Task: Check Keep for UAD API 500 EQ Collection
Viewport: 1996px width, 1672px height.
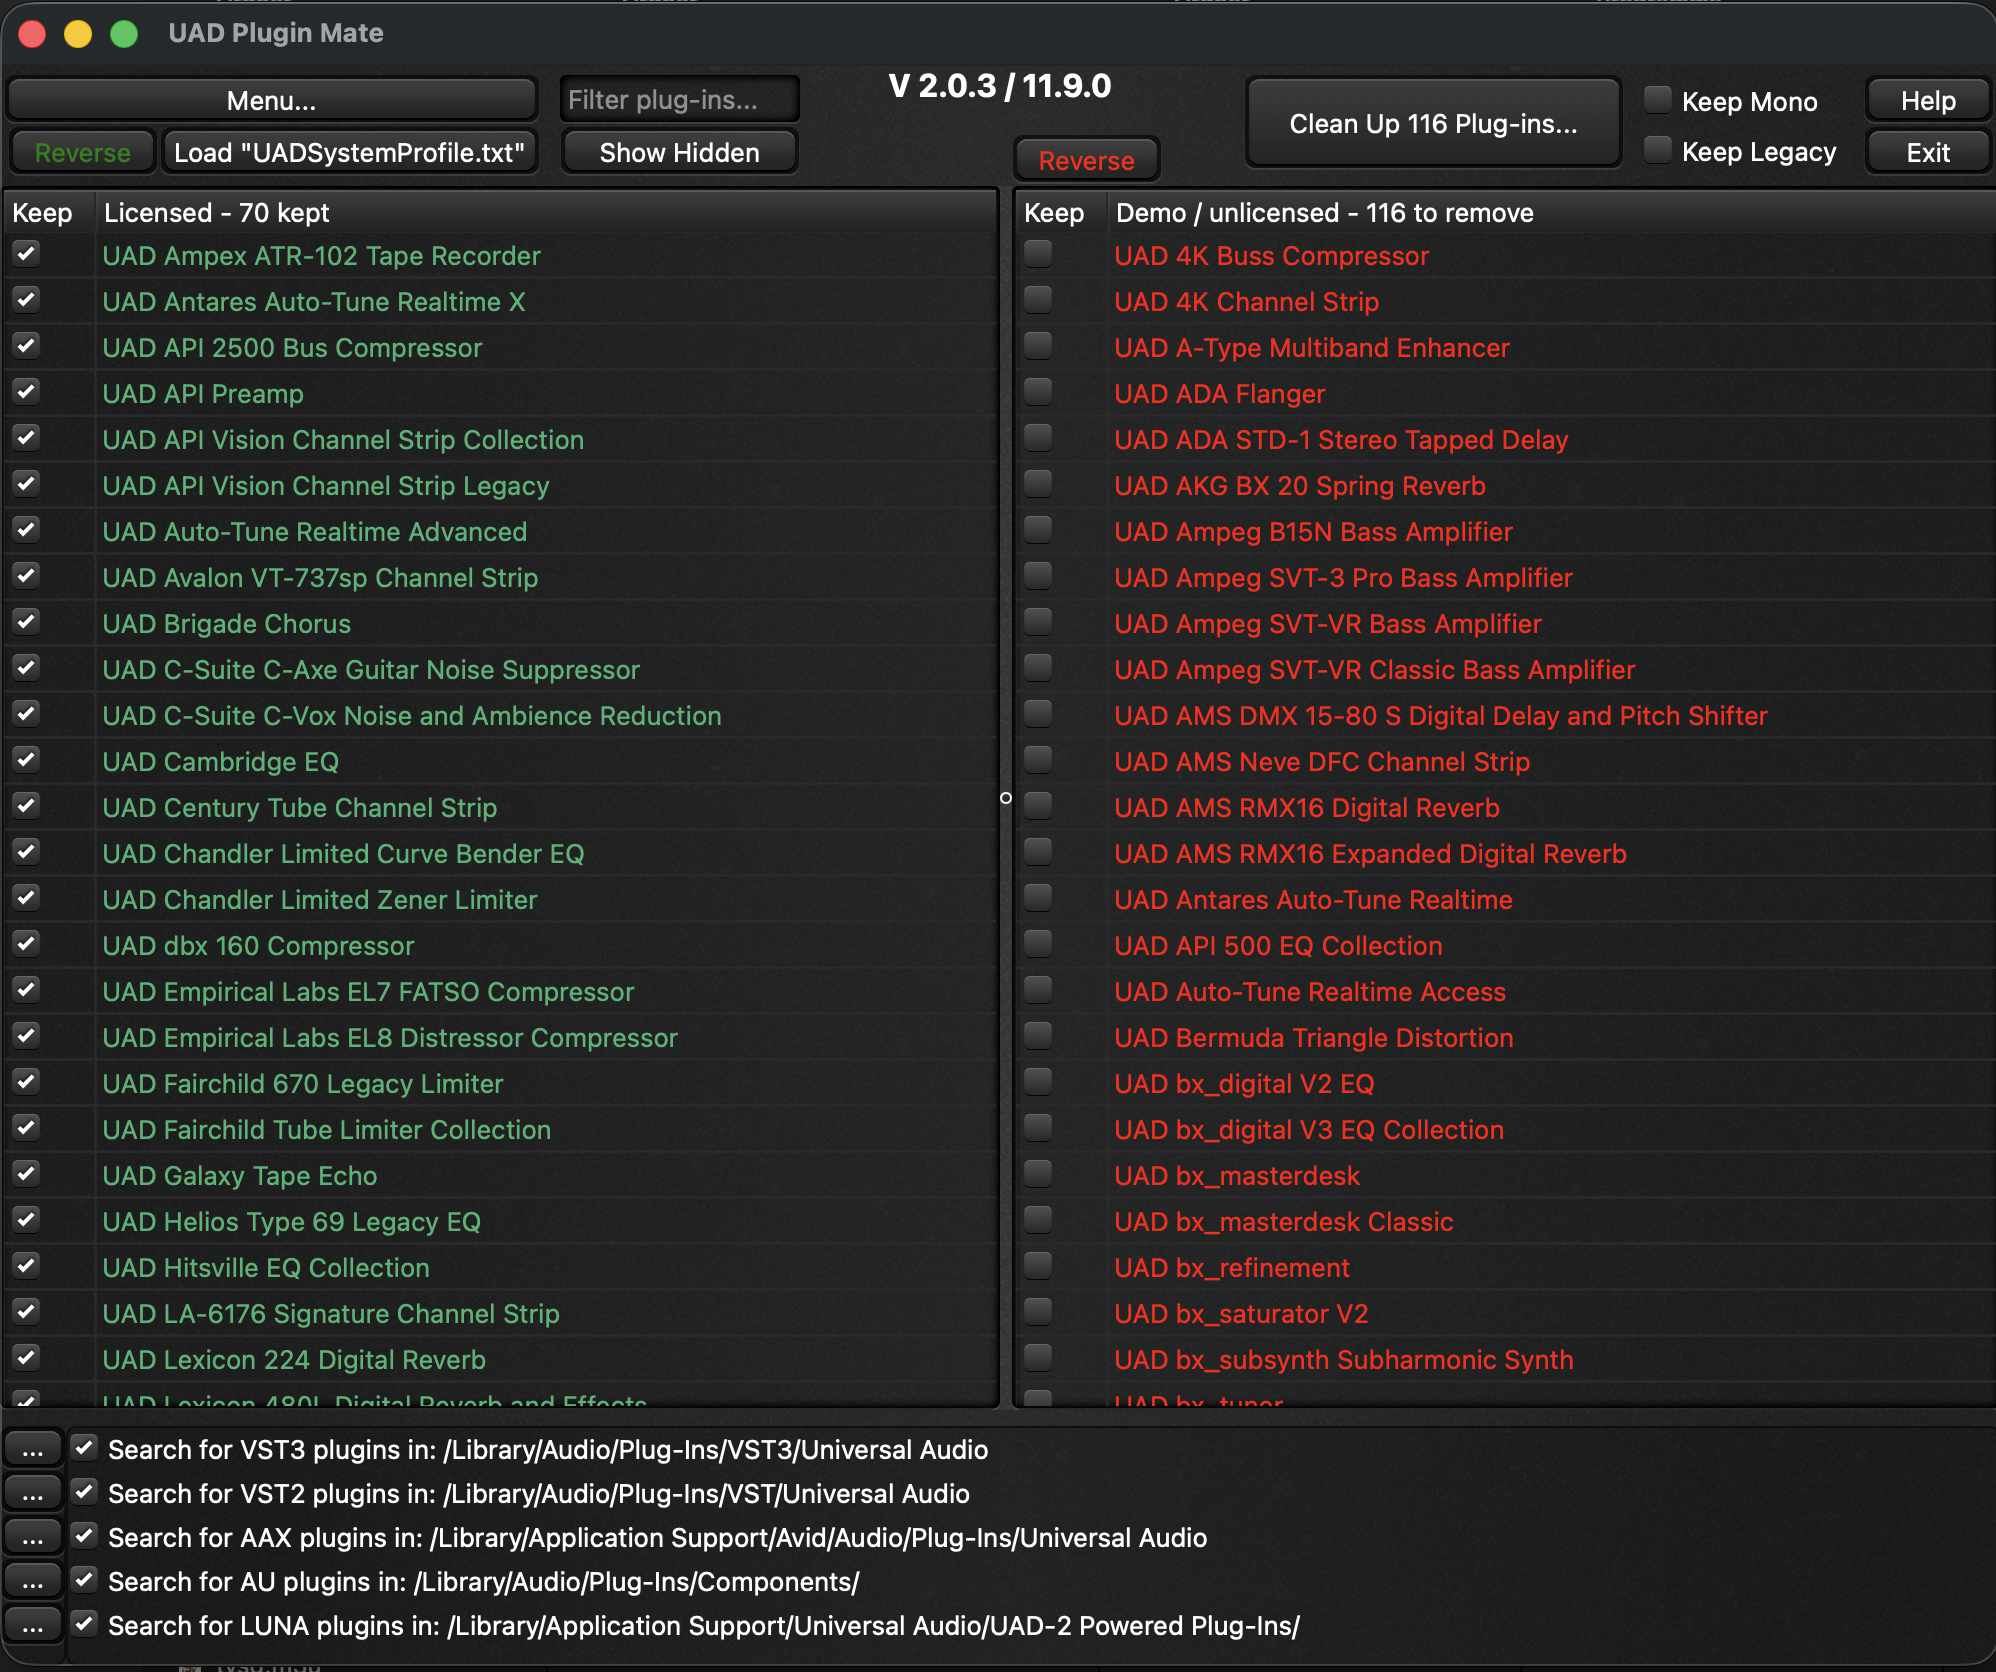Action: point(1039,944)
